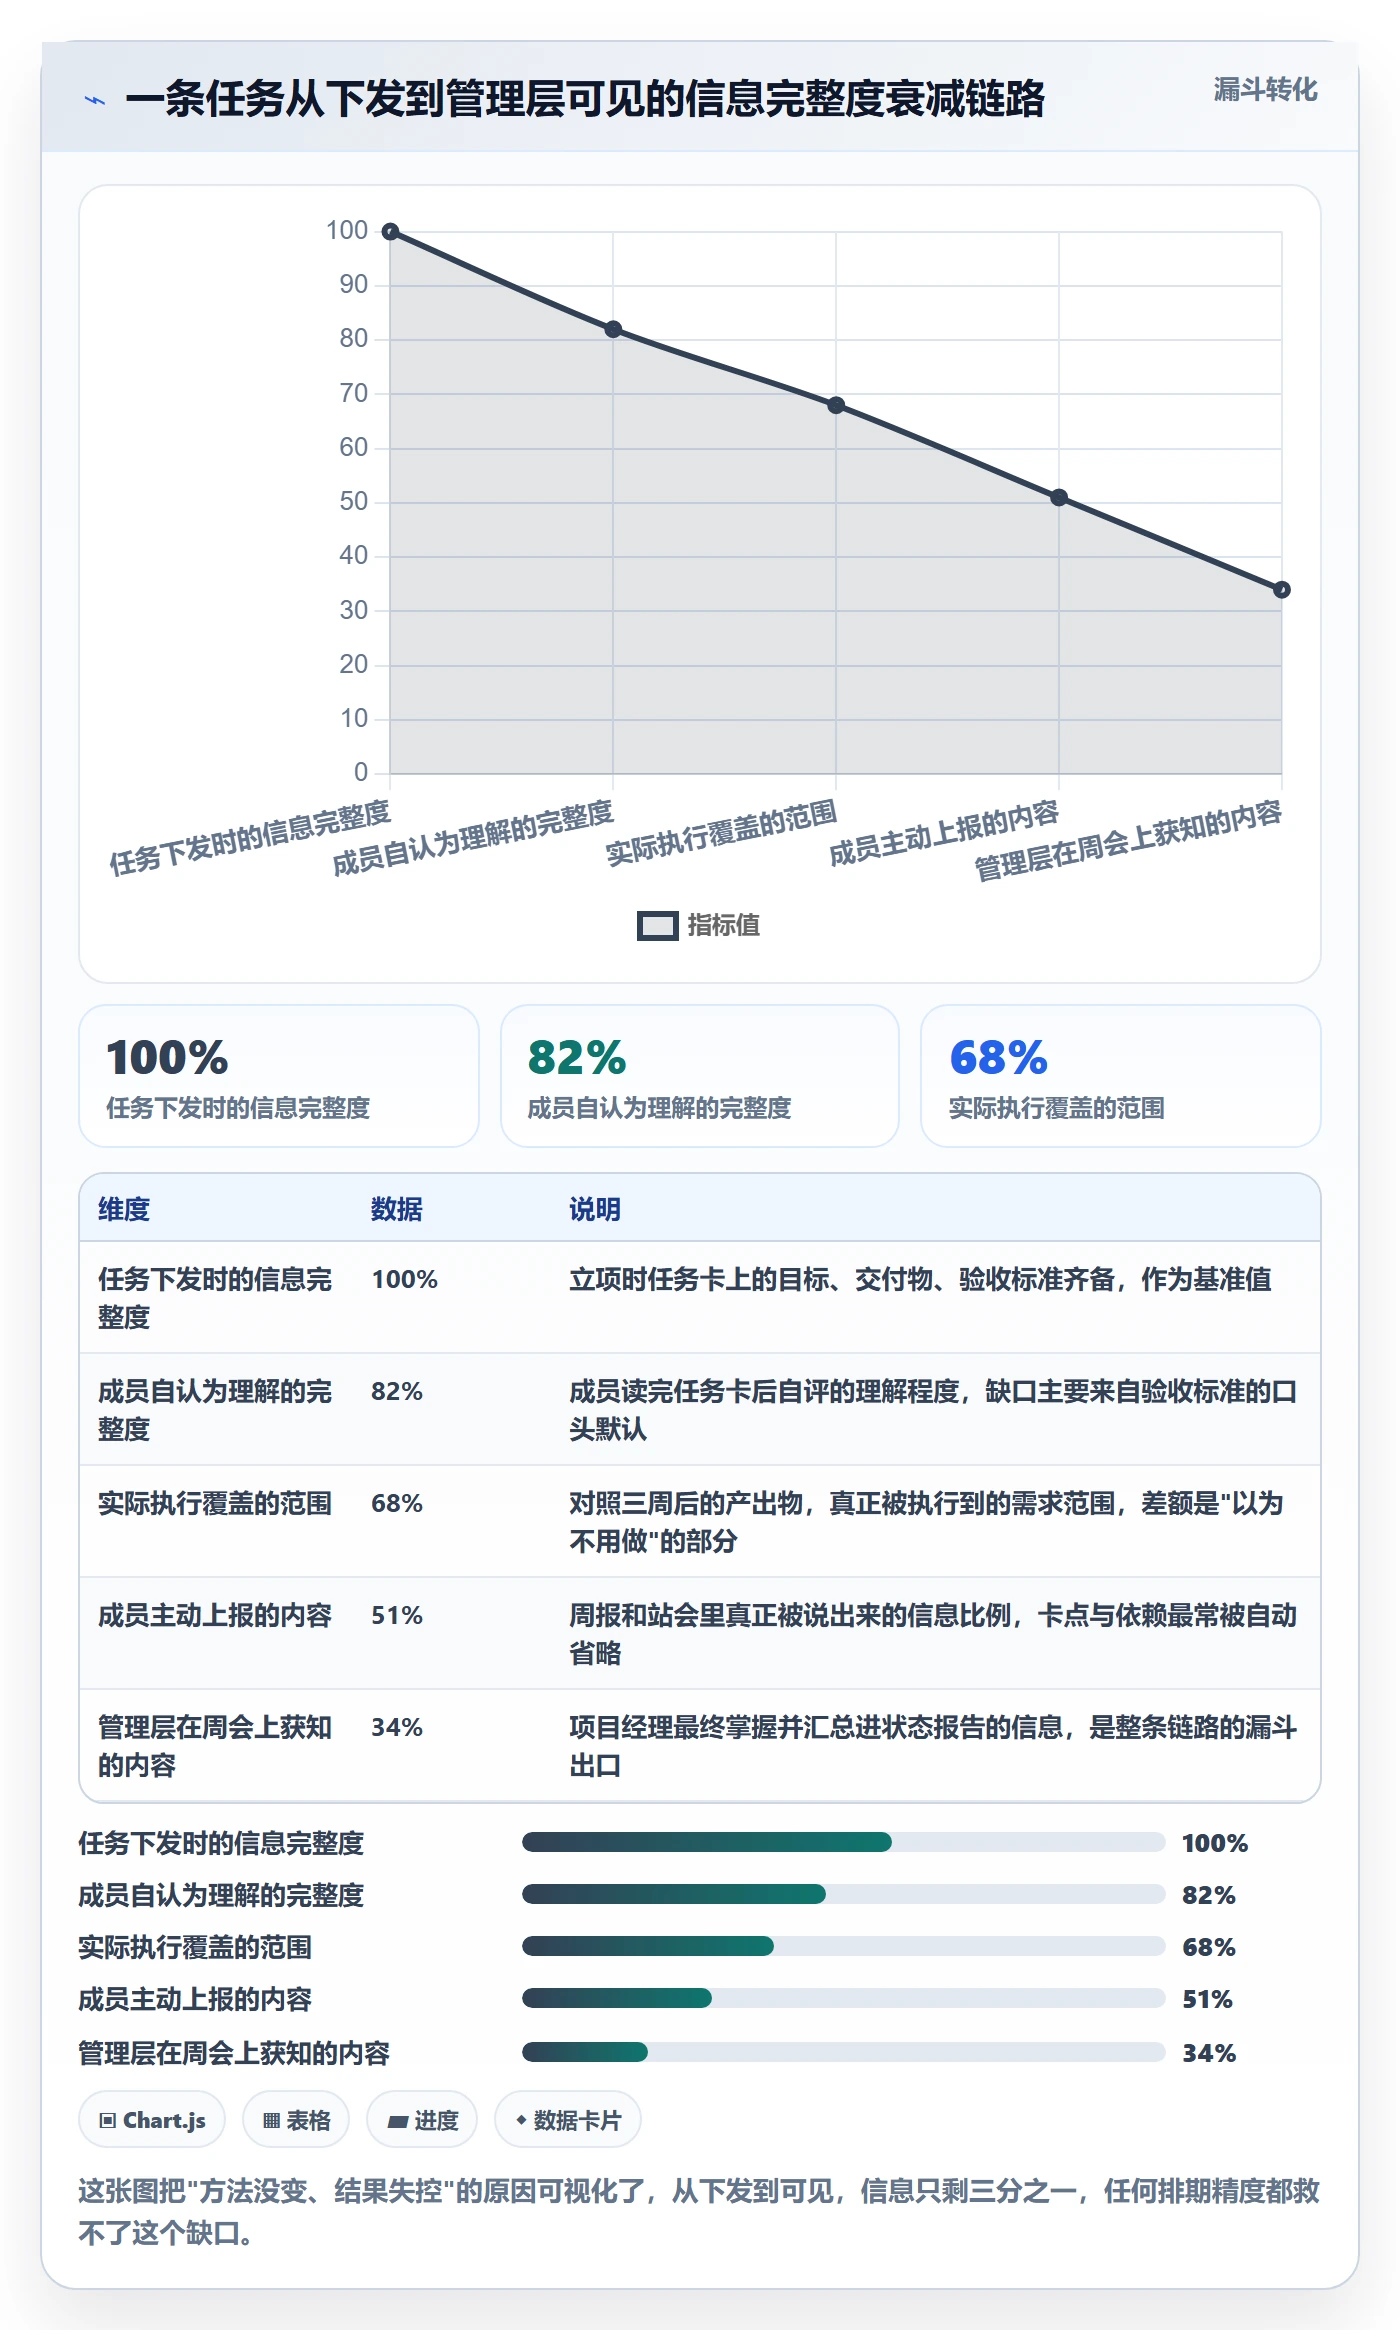Viewport: 1400px width, 2330px height.
Task: Click the 说明 column header
Action: point(595,1209)
